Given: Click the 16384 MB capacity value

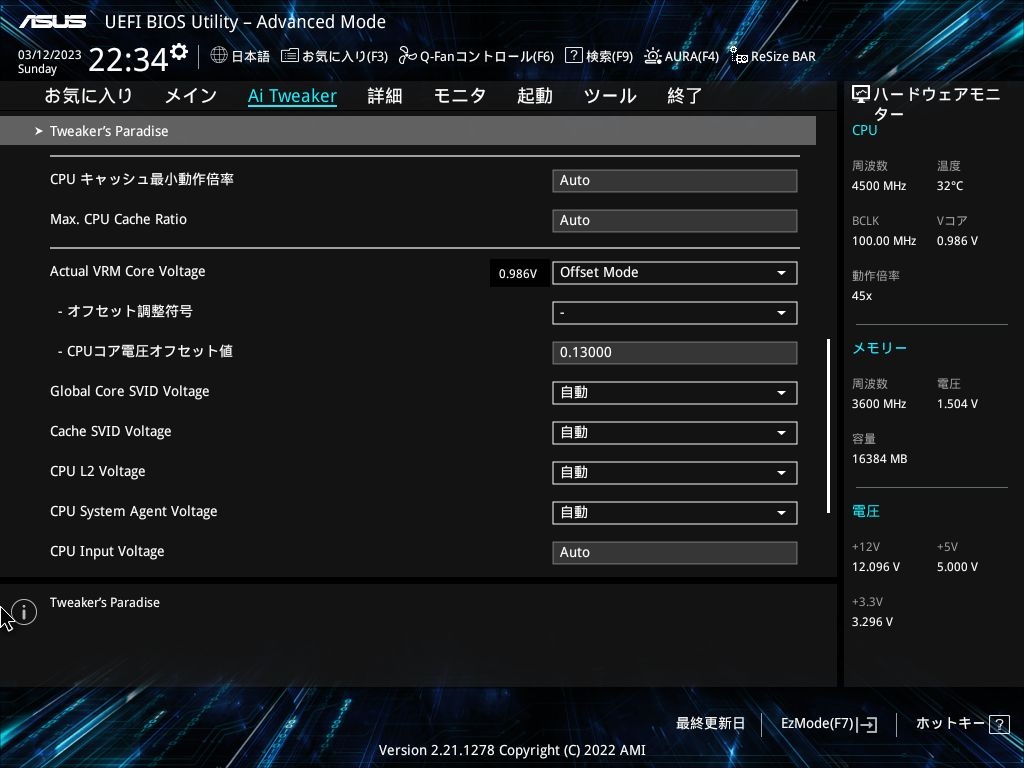Looking at the screenshot, I should pos(879,459).
